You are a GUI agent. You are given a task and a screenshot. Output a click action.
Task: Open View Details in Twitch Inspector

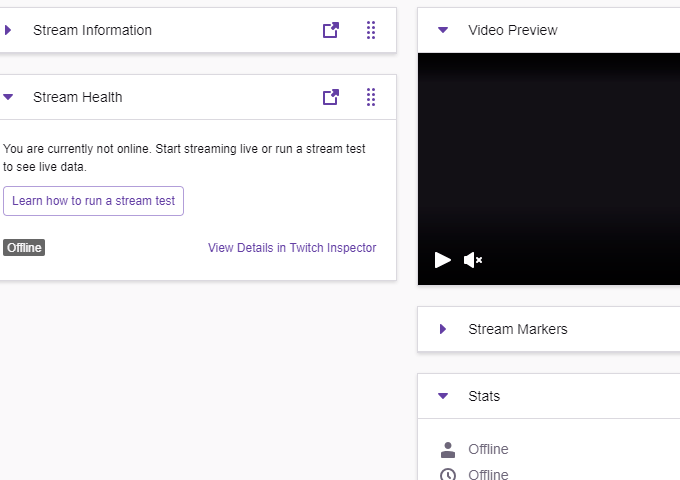[292, 248]
